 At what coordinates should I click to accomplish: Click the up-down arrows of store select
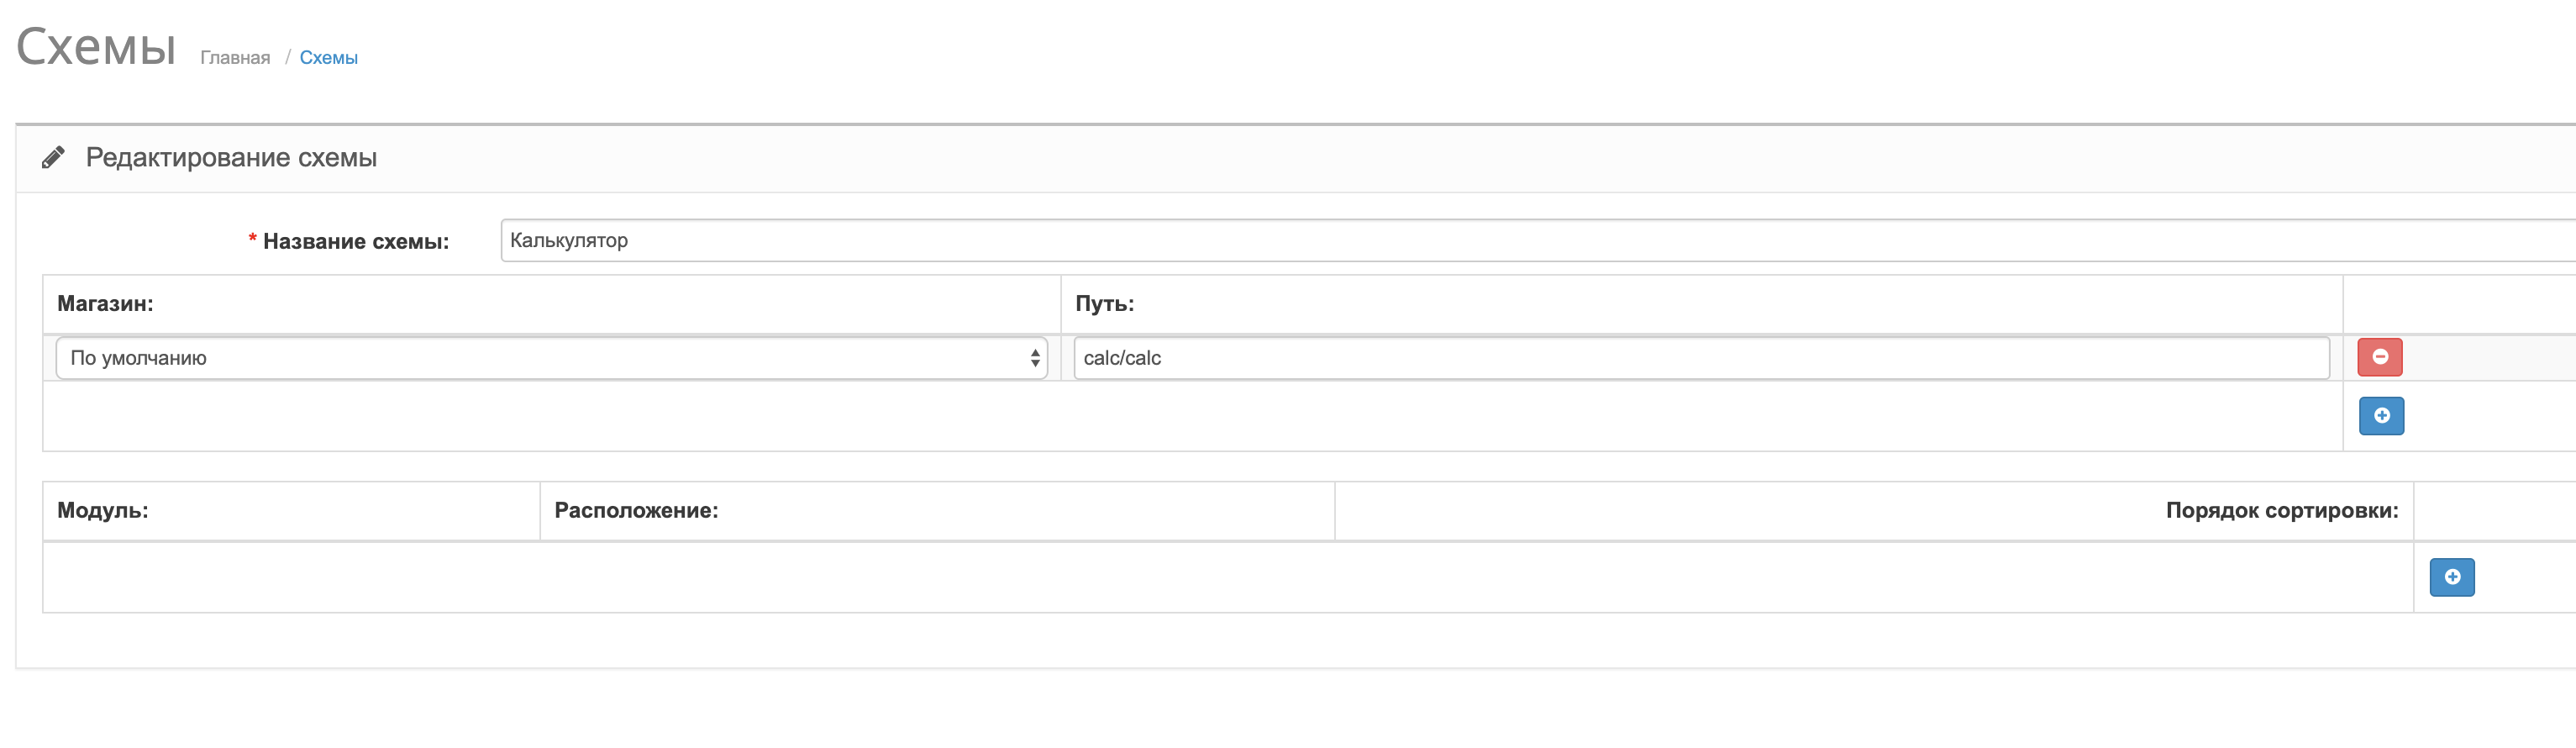(1034, 358)
